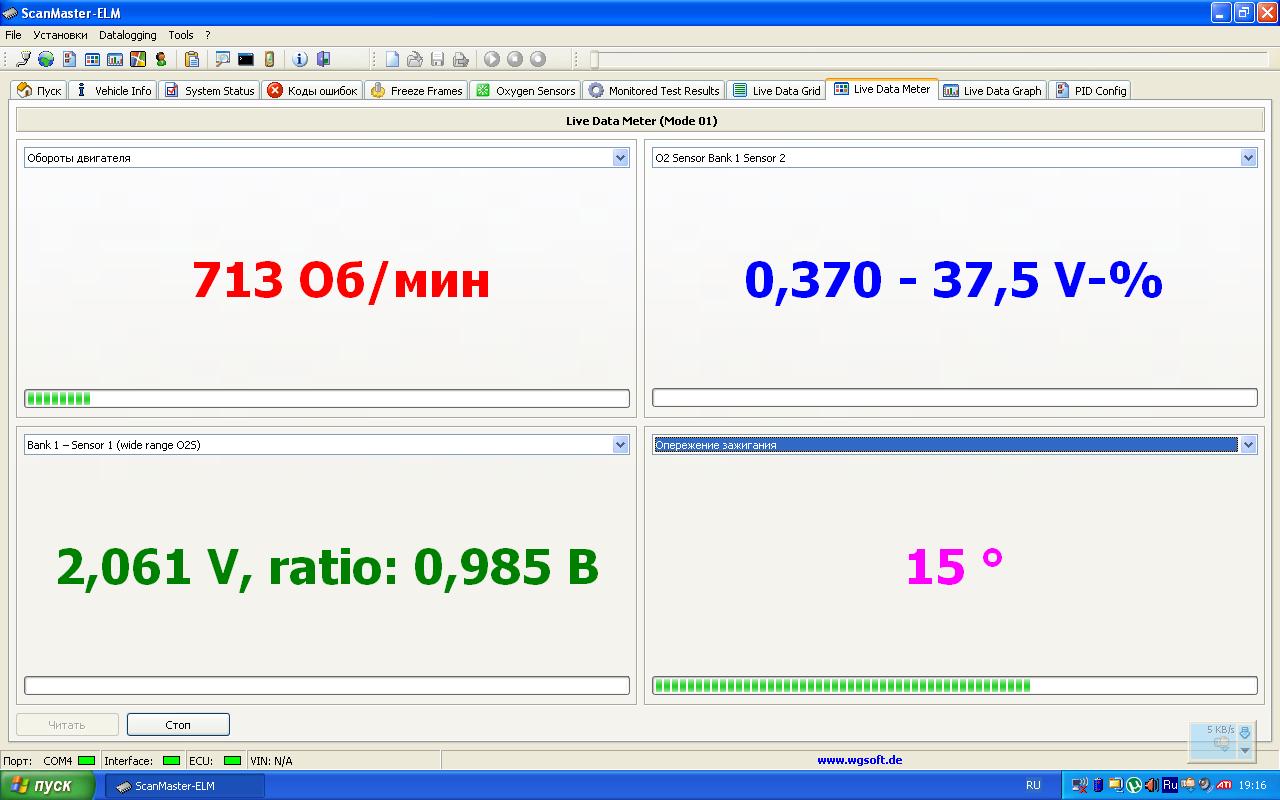Click the connect cable icon in toolbar
The image size is (1280, 800).
[x=23, y=59]
